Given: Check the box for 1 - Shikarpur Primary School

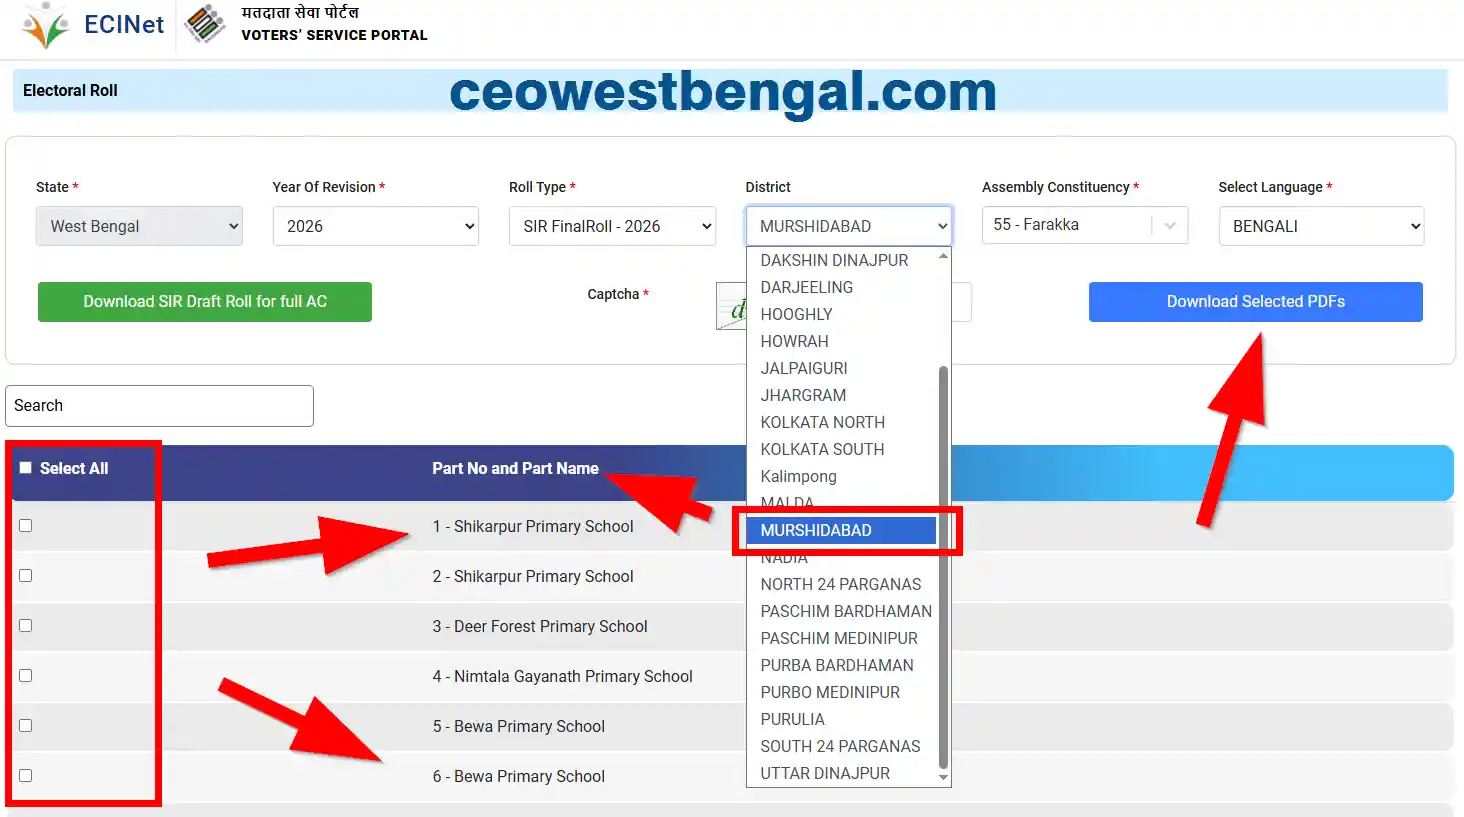Looking at the screenshot, I should click(25, 524).
